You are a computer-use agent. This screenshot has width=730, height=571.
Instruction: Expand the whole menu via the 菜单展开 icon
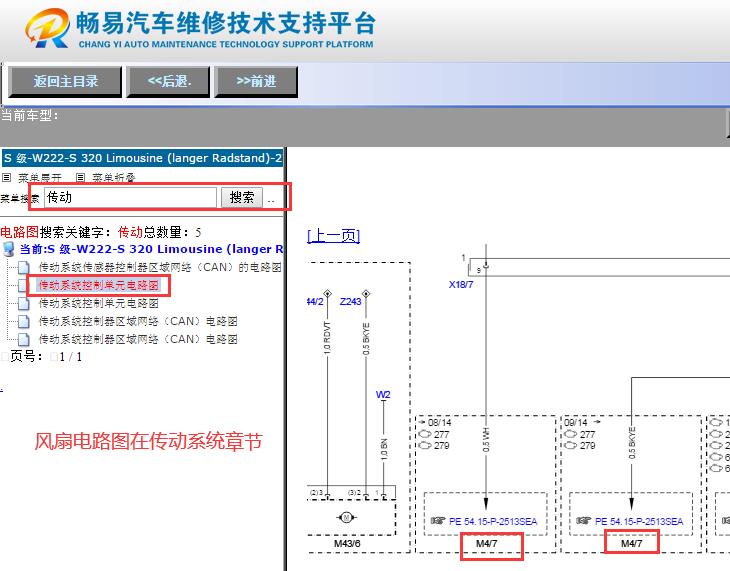click(x=7, y=177)
